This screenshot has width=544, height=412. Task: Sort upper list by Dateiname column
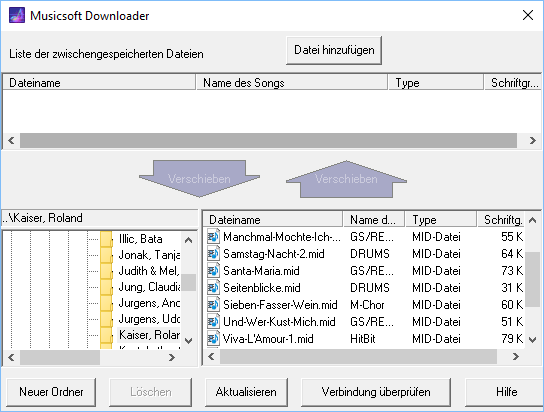pos(99,83)
